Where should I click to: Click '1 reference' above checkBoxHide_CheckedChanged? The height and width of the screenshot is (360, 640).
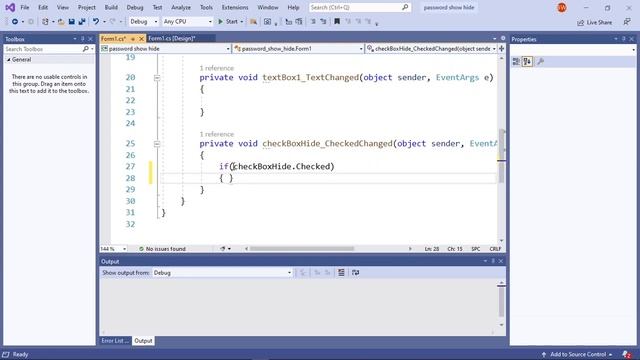pos(216,134)
